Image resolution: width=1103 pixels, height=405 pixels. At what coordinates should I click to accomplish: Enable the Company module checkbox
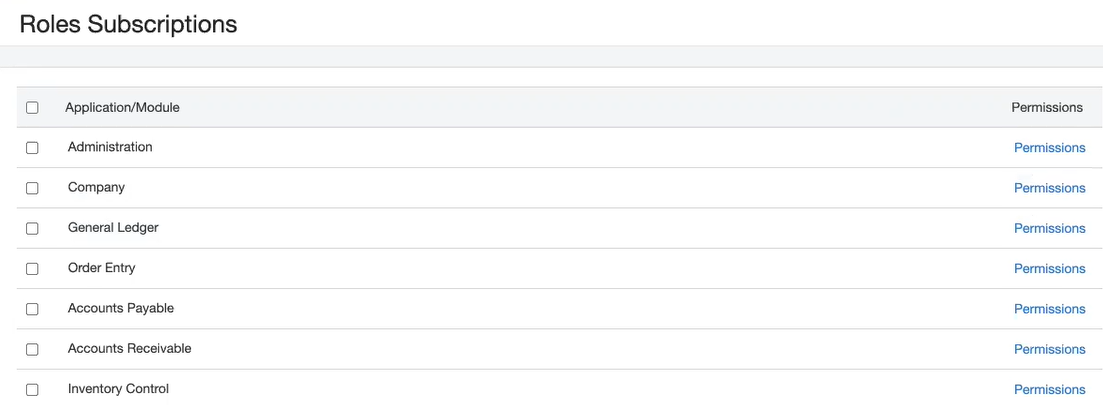[32, 188]
